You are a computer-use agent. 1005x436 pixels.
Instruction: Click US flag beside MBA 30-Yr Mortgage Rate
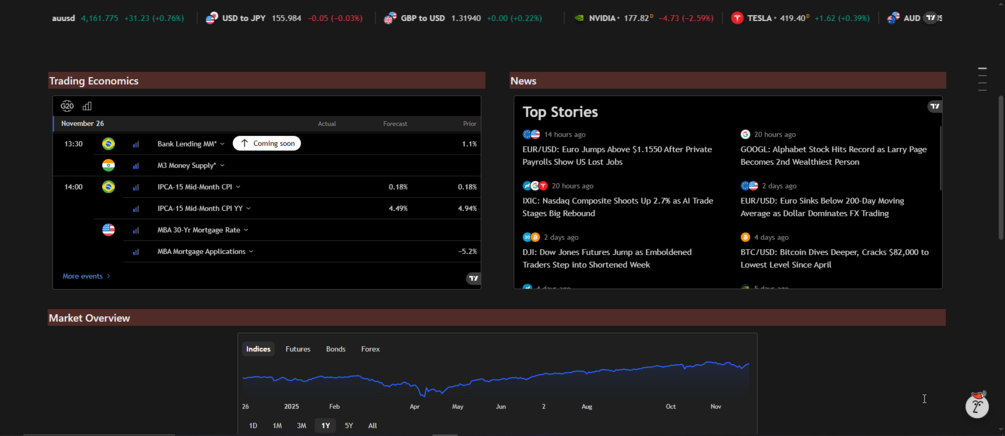point(108,230)
